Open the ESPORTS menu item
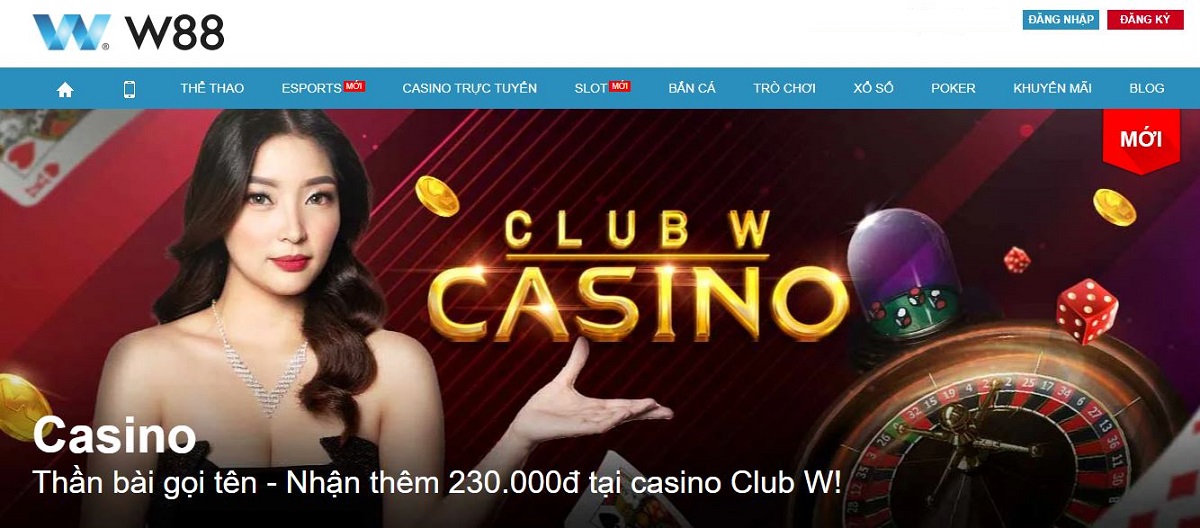Viewport: 1200px width, 528px height. coord(311,88)
